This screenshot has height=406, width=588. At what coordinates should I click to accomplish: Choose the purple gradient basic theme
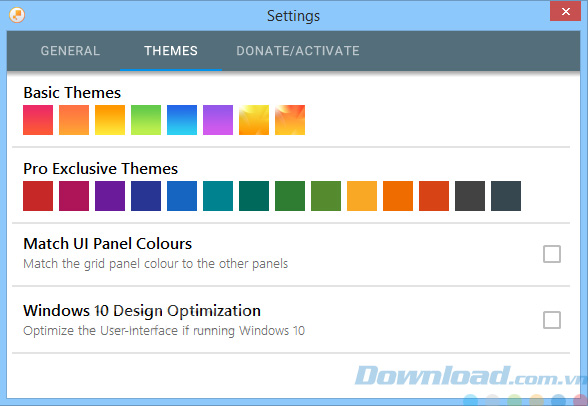pos(218,120)
